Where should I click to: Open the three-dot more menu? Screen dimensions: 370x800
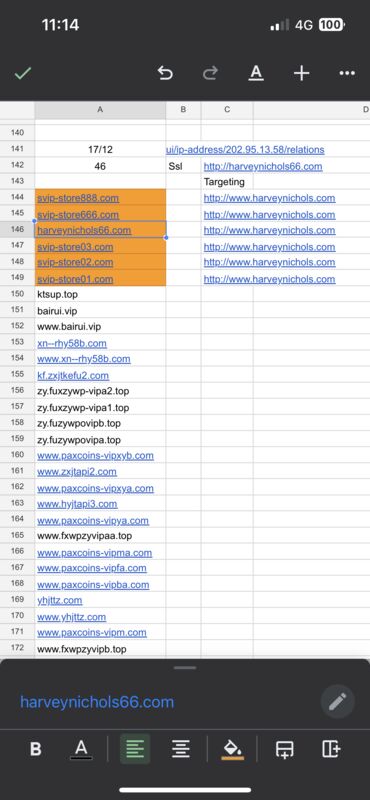(x=347, y=73)
